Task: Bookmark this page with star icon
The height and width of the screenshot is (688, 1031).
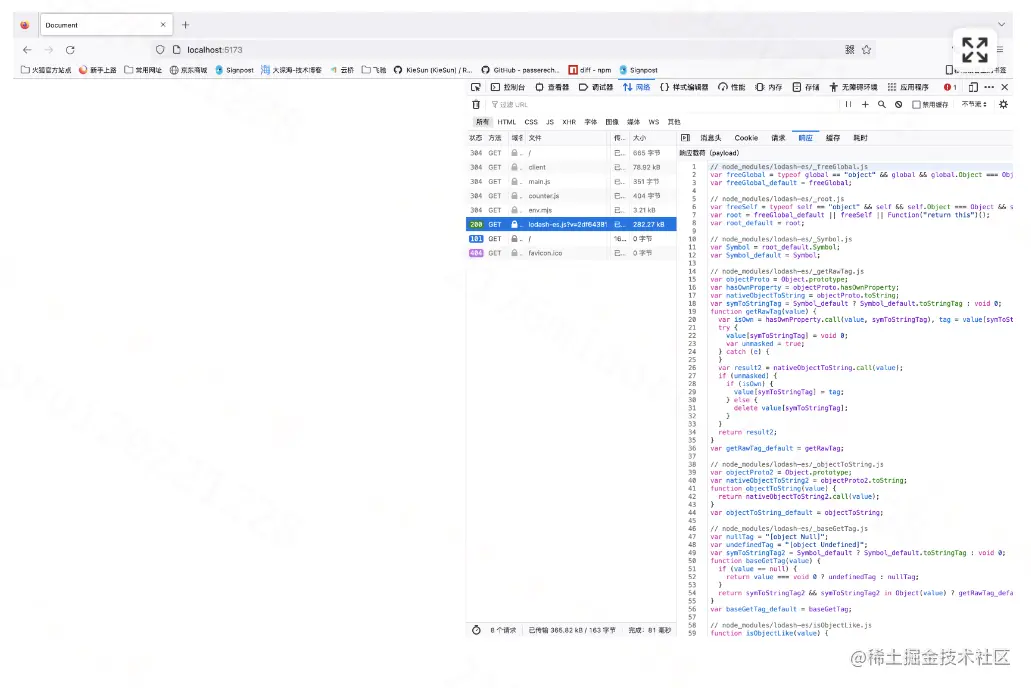Action: click(867, 50)
